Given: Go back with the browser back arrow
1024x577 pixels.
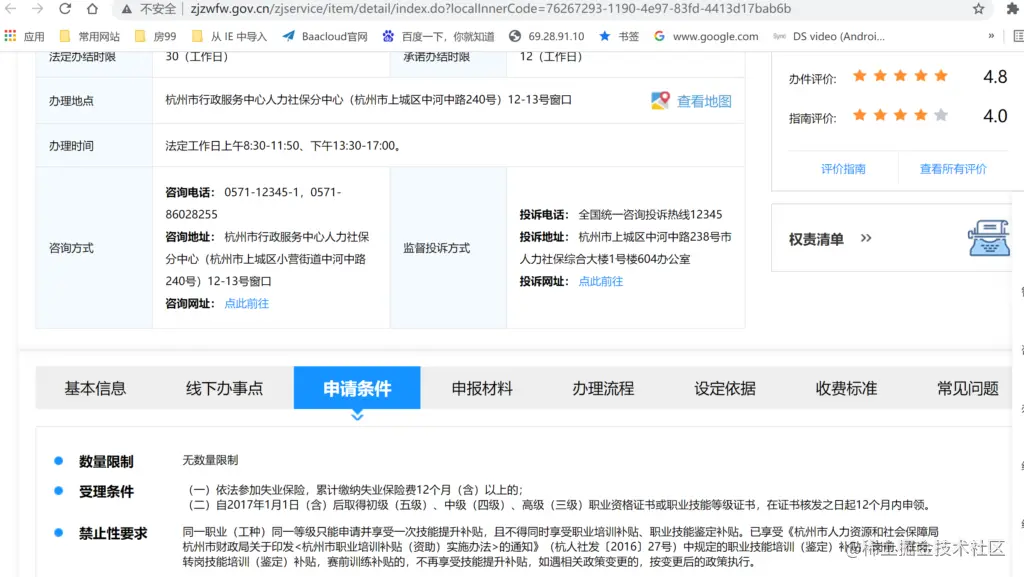Looking at the screenshot, I should (10, 8).
